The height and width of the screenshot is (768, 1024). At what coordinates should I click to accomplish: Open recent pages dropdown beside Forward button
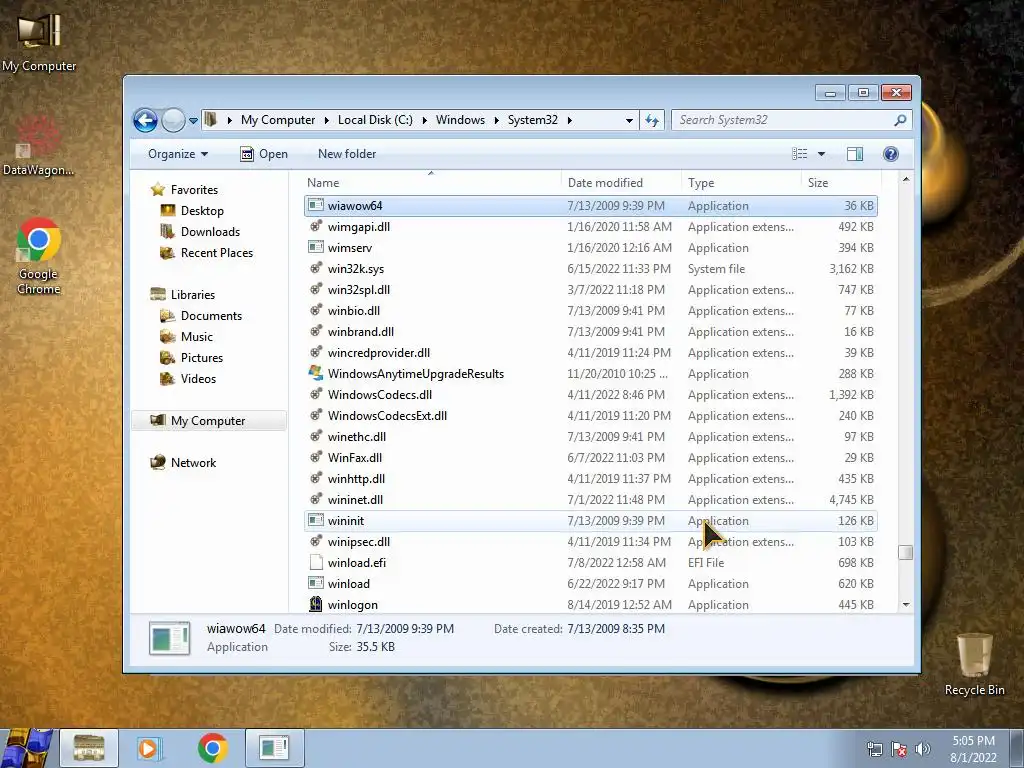click(x=193, y=121)
